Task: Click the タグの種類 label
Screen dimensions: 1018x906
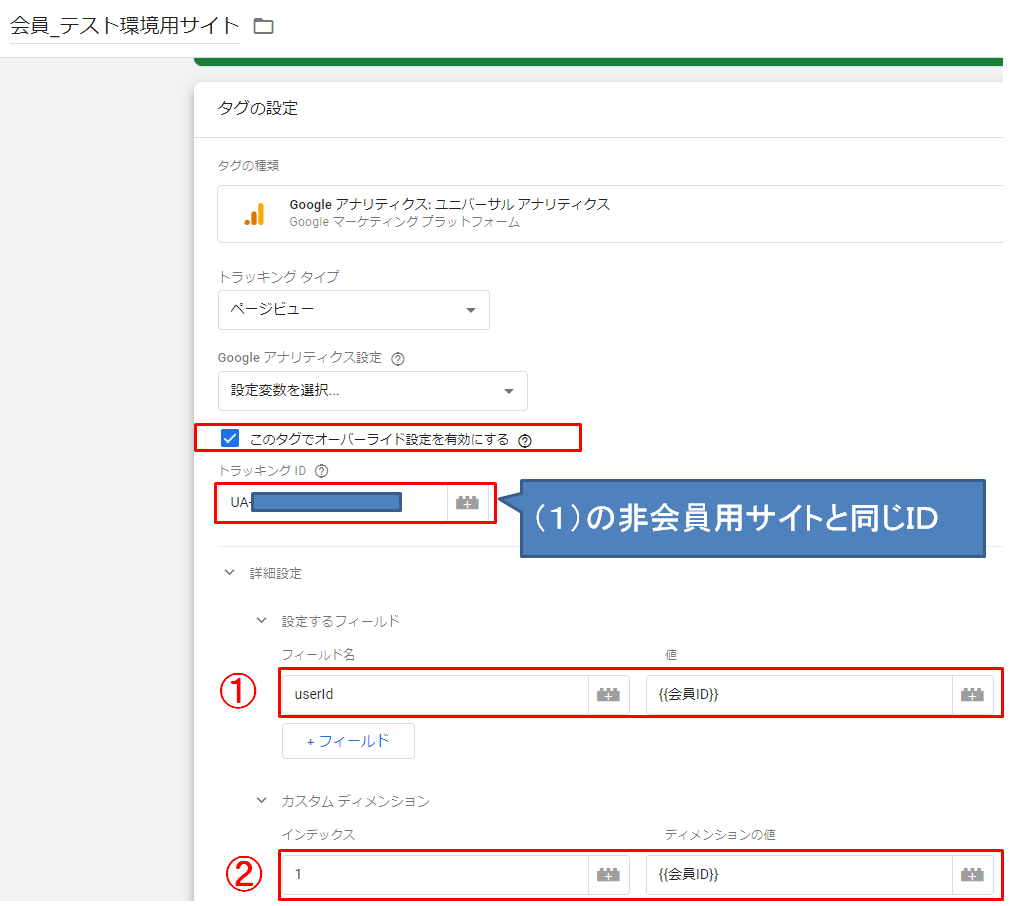Action: [248, 166]
